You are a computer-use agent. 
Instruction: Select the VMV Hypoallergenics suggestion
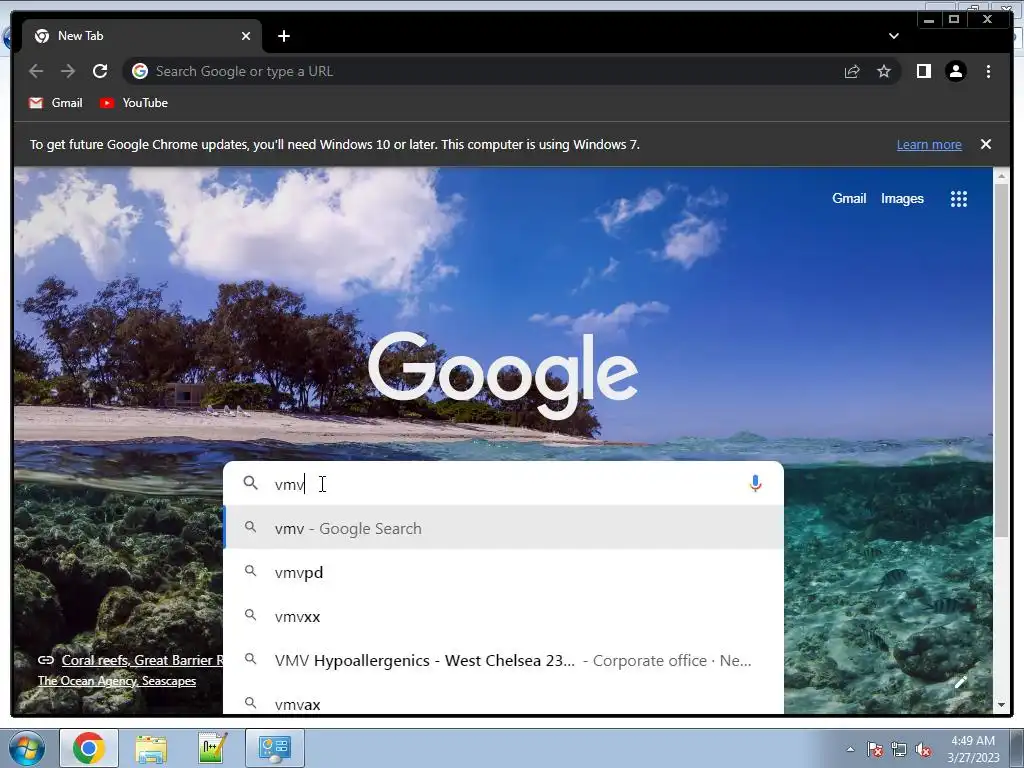click(503, 660)
